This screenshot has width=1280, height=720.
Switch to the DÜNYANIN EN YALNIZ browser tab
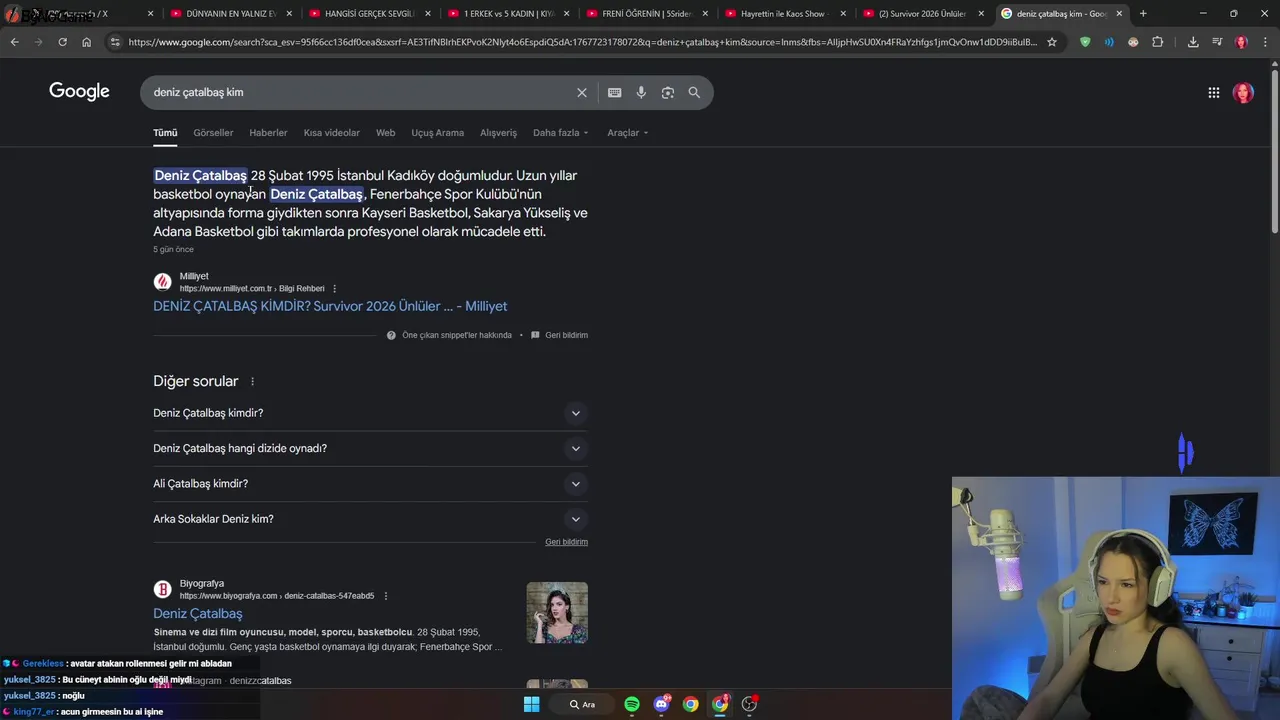tap(229, 14)
